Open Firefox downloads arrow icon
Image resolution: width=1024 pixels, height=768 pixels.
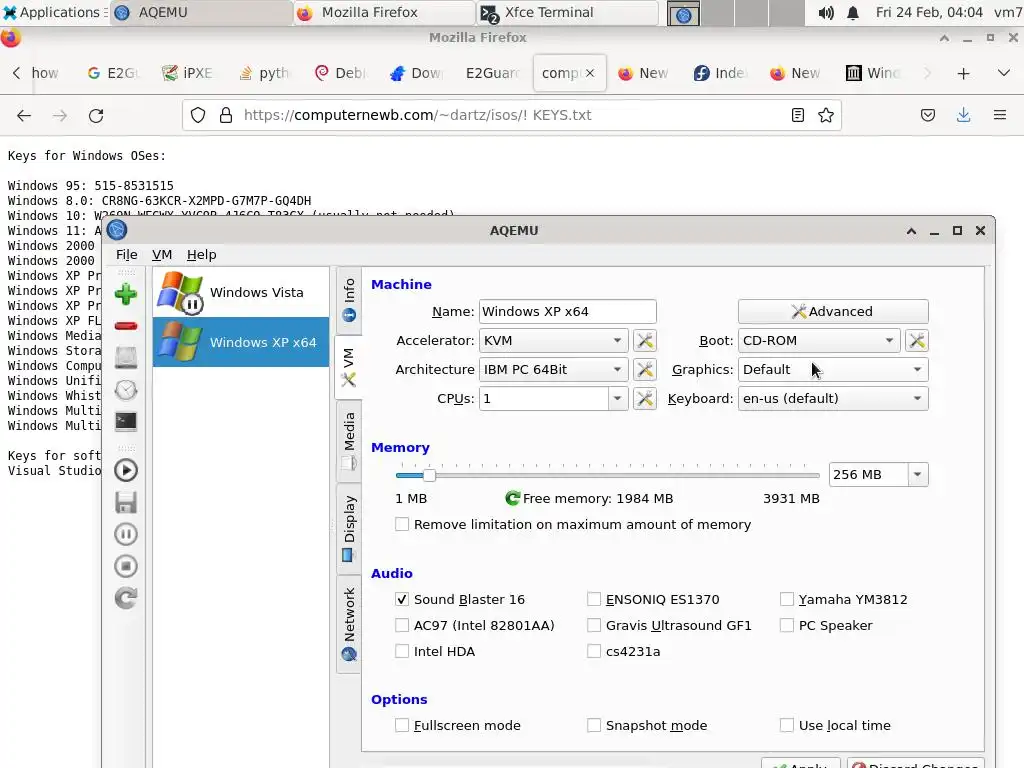tap(963, 116)
